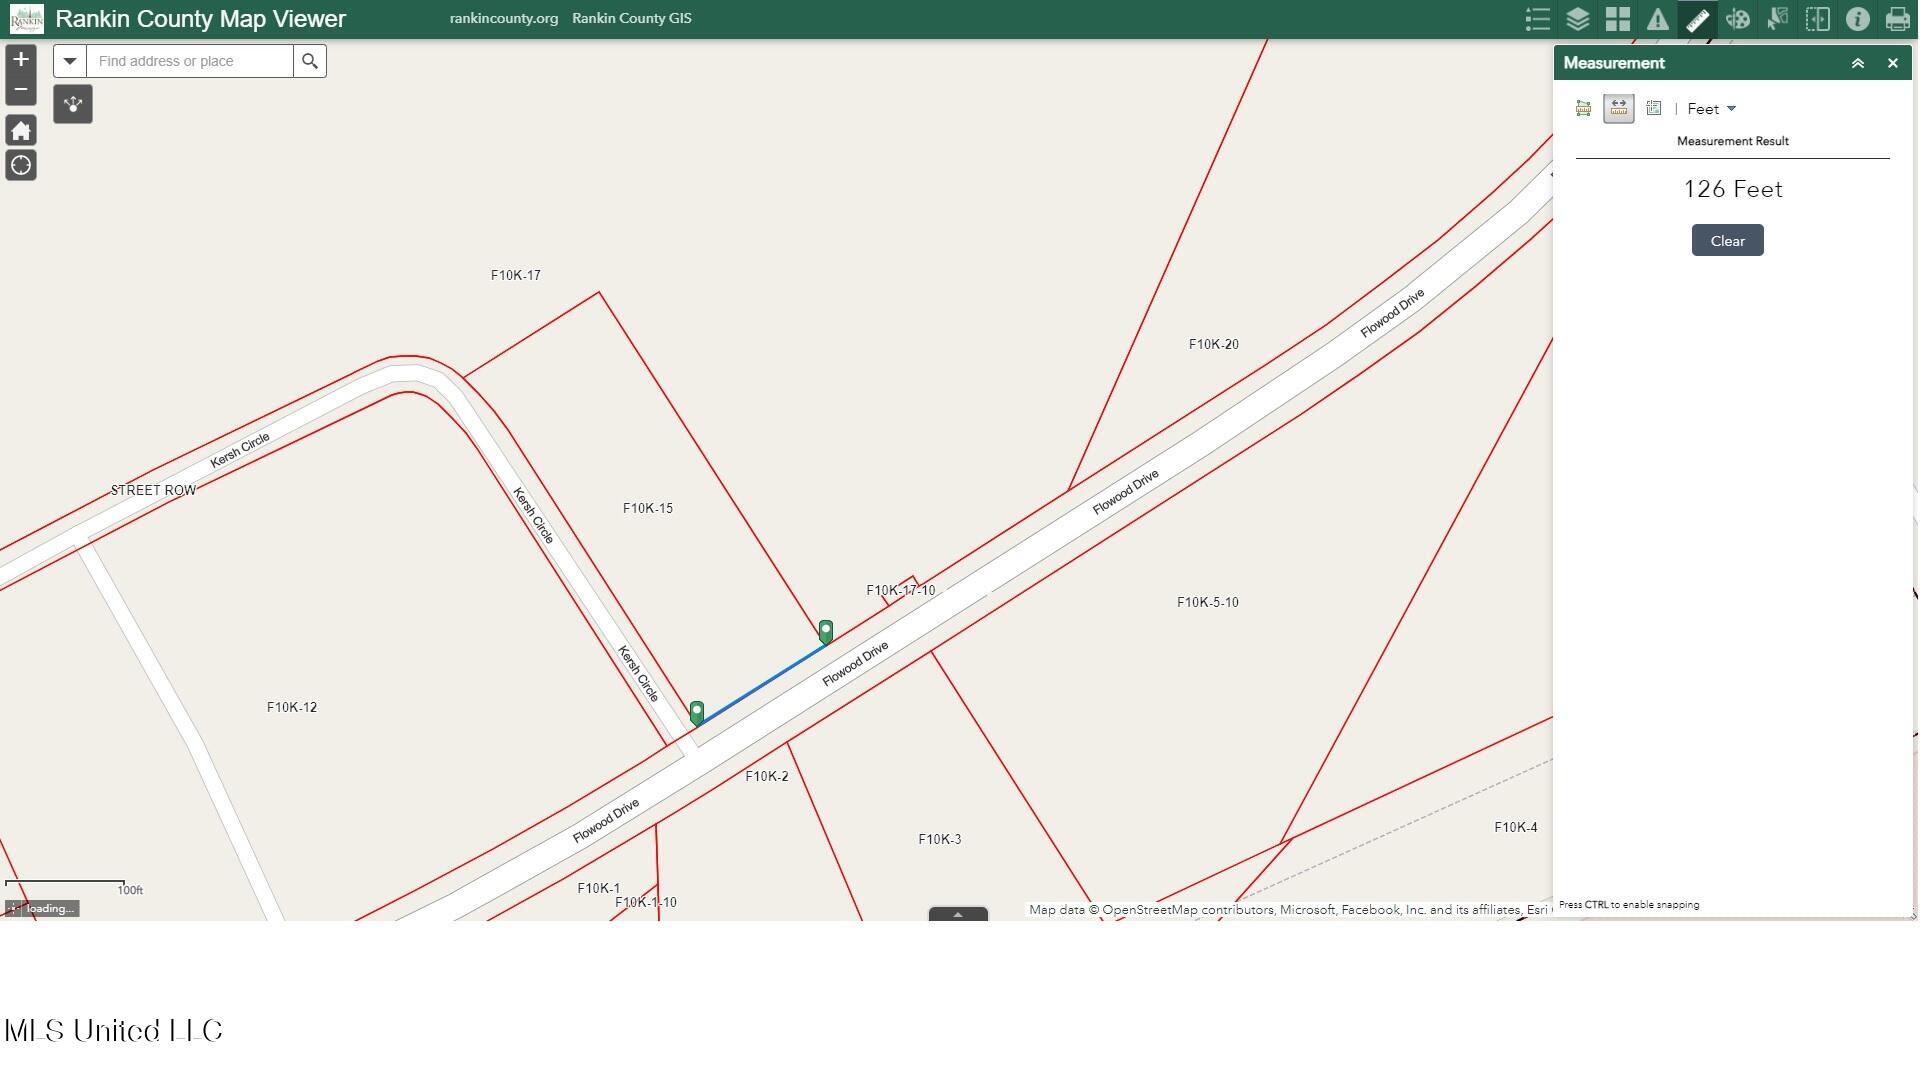Open the Select features tool

coord(1777,19)
